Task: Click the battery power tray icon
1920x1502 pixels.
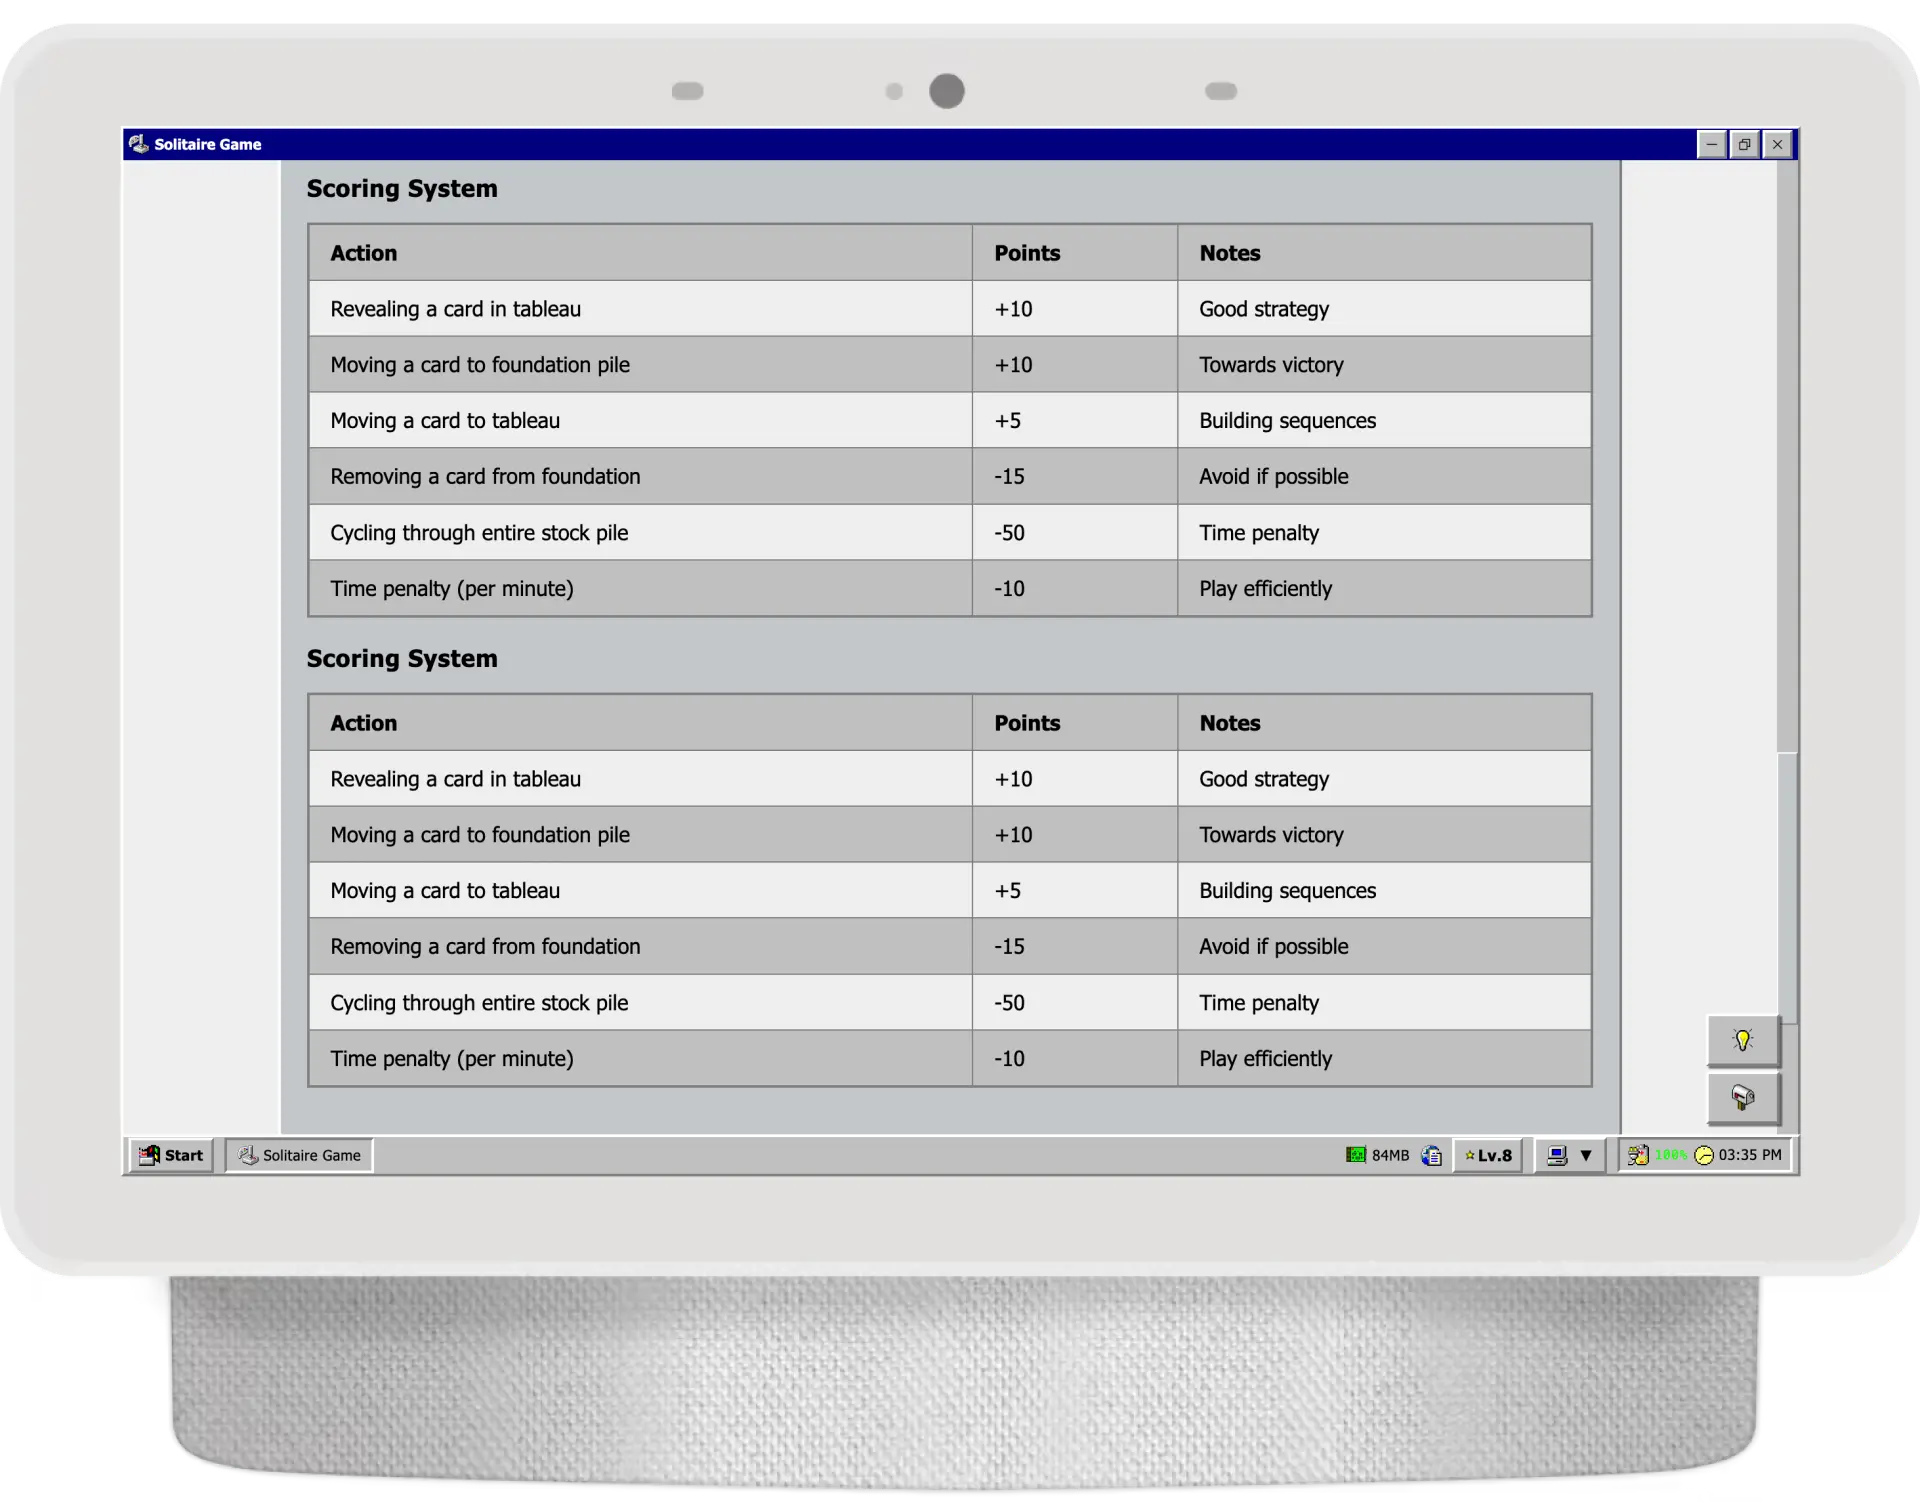Action: point(1638,1155)
